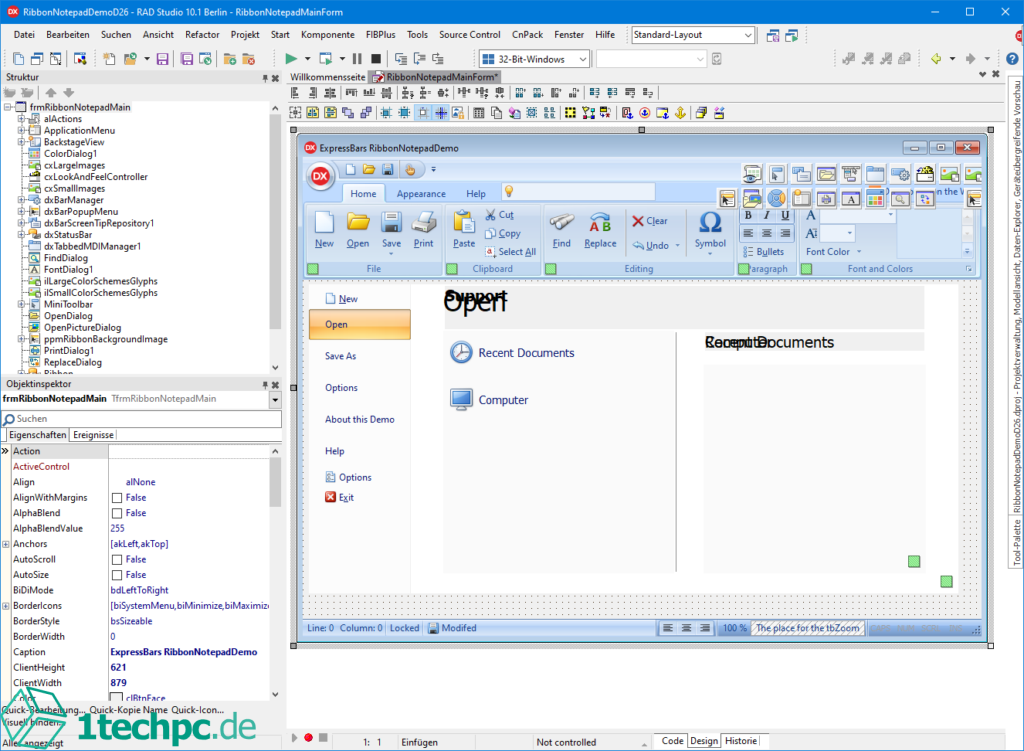
Task: Click the Find binoculars icon
Action: pyautogui.click(x=561, y=222)
